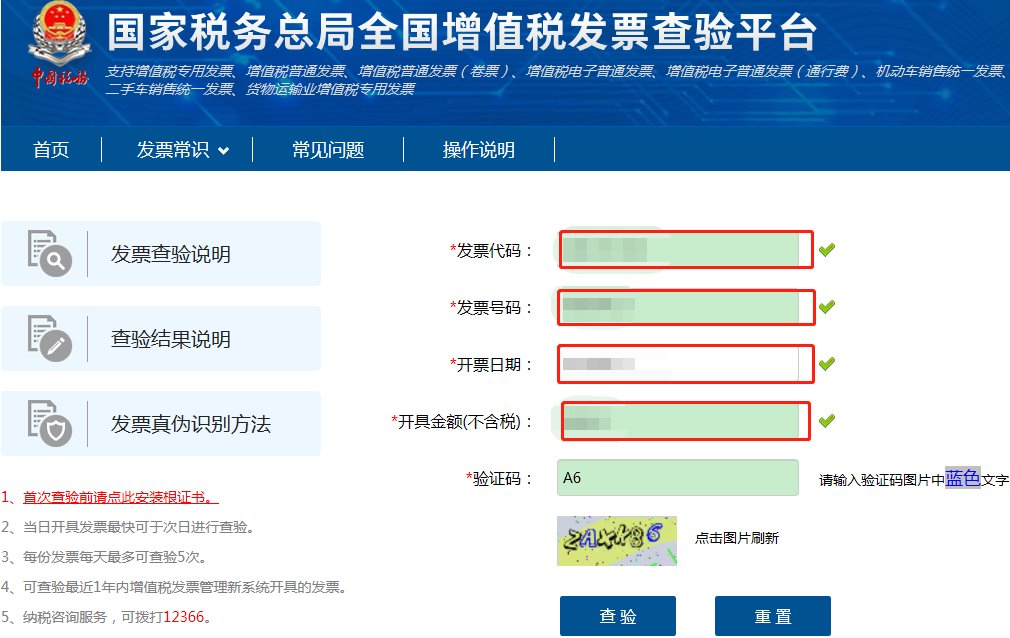Click the 发票代码 input box
1010x638 pixels.
pos(685,250)
